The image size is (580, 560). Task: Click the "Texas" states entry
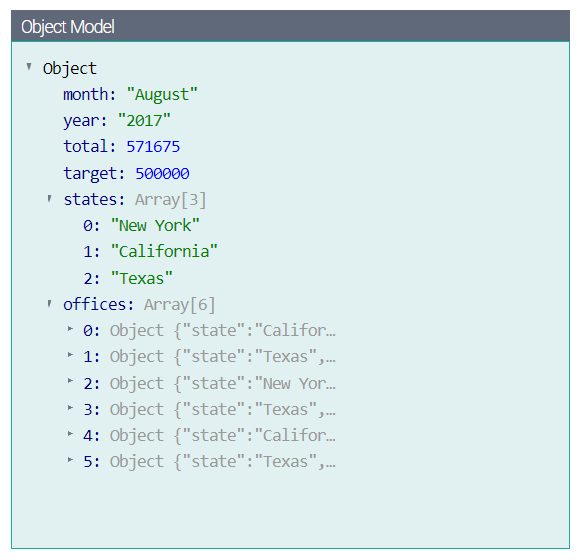pos(142,278)
